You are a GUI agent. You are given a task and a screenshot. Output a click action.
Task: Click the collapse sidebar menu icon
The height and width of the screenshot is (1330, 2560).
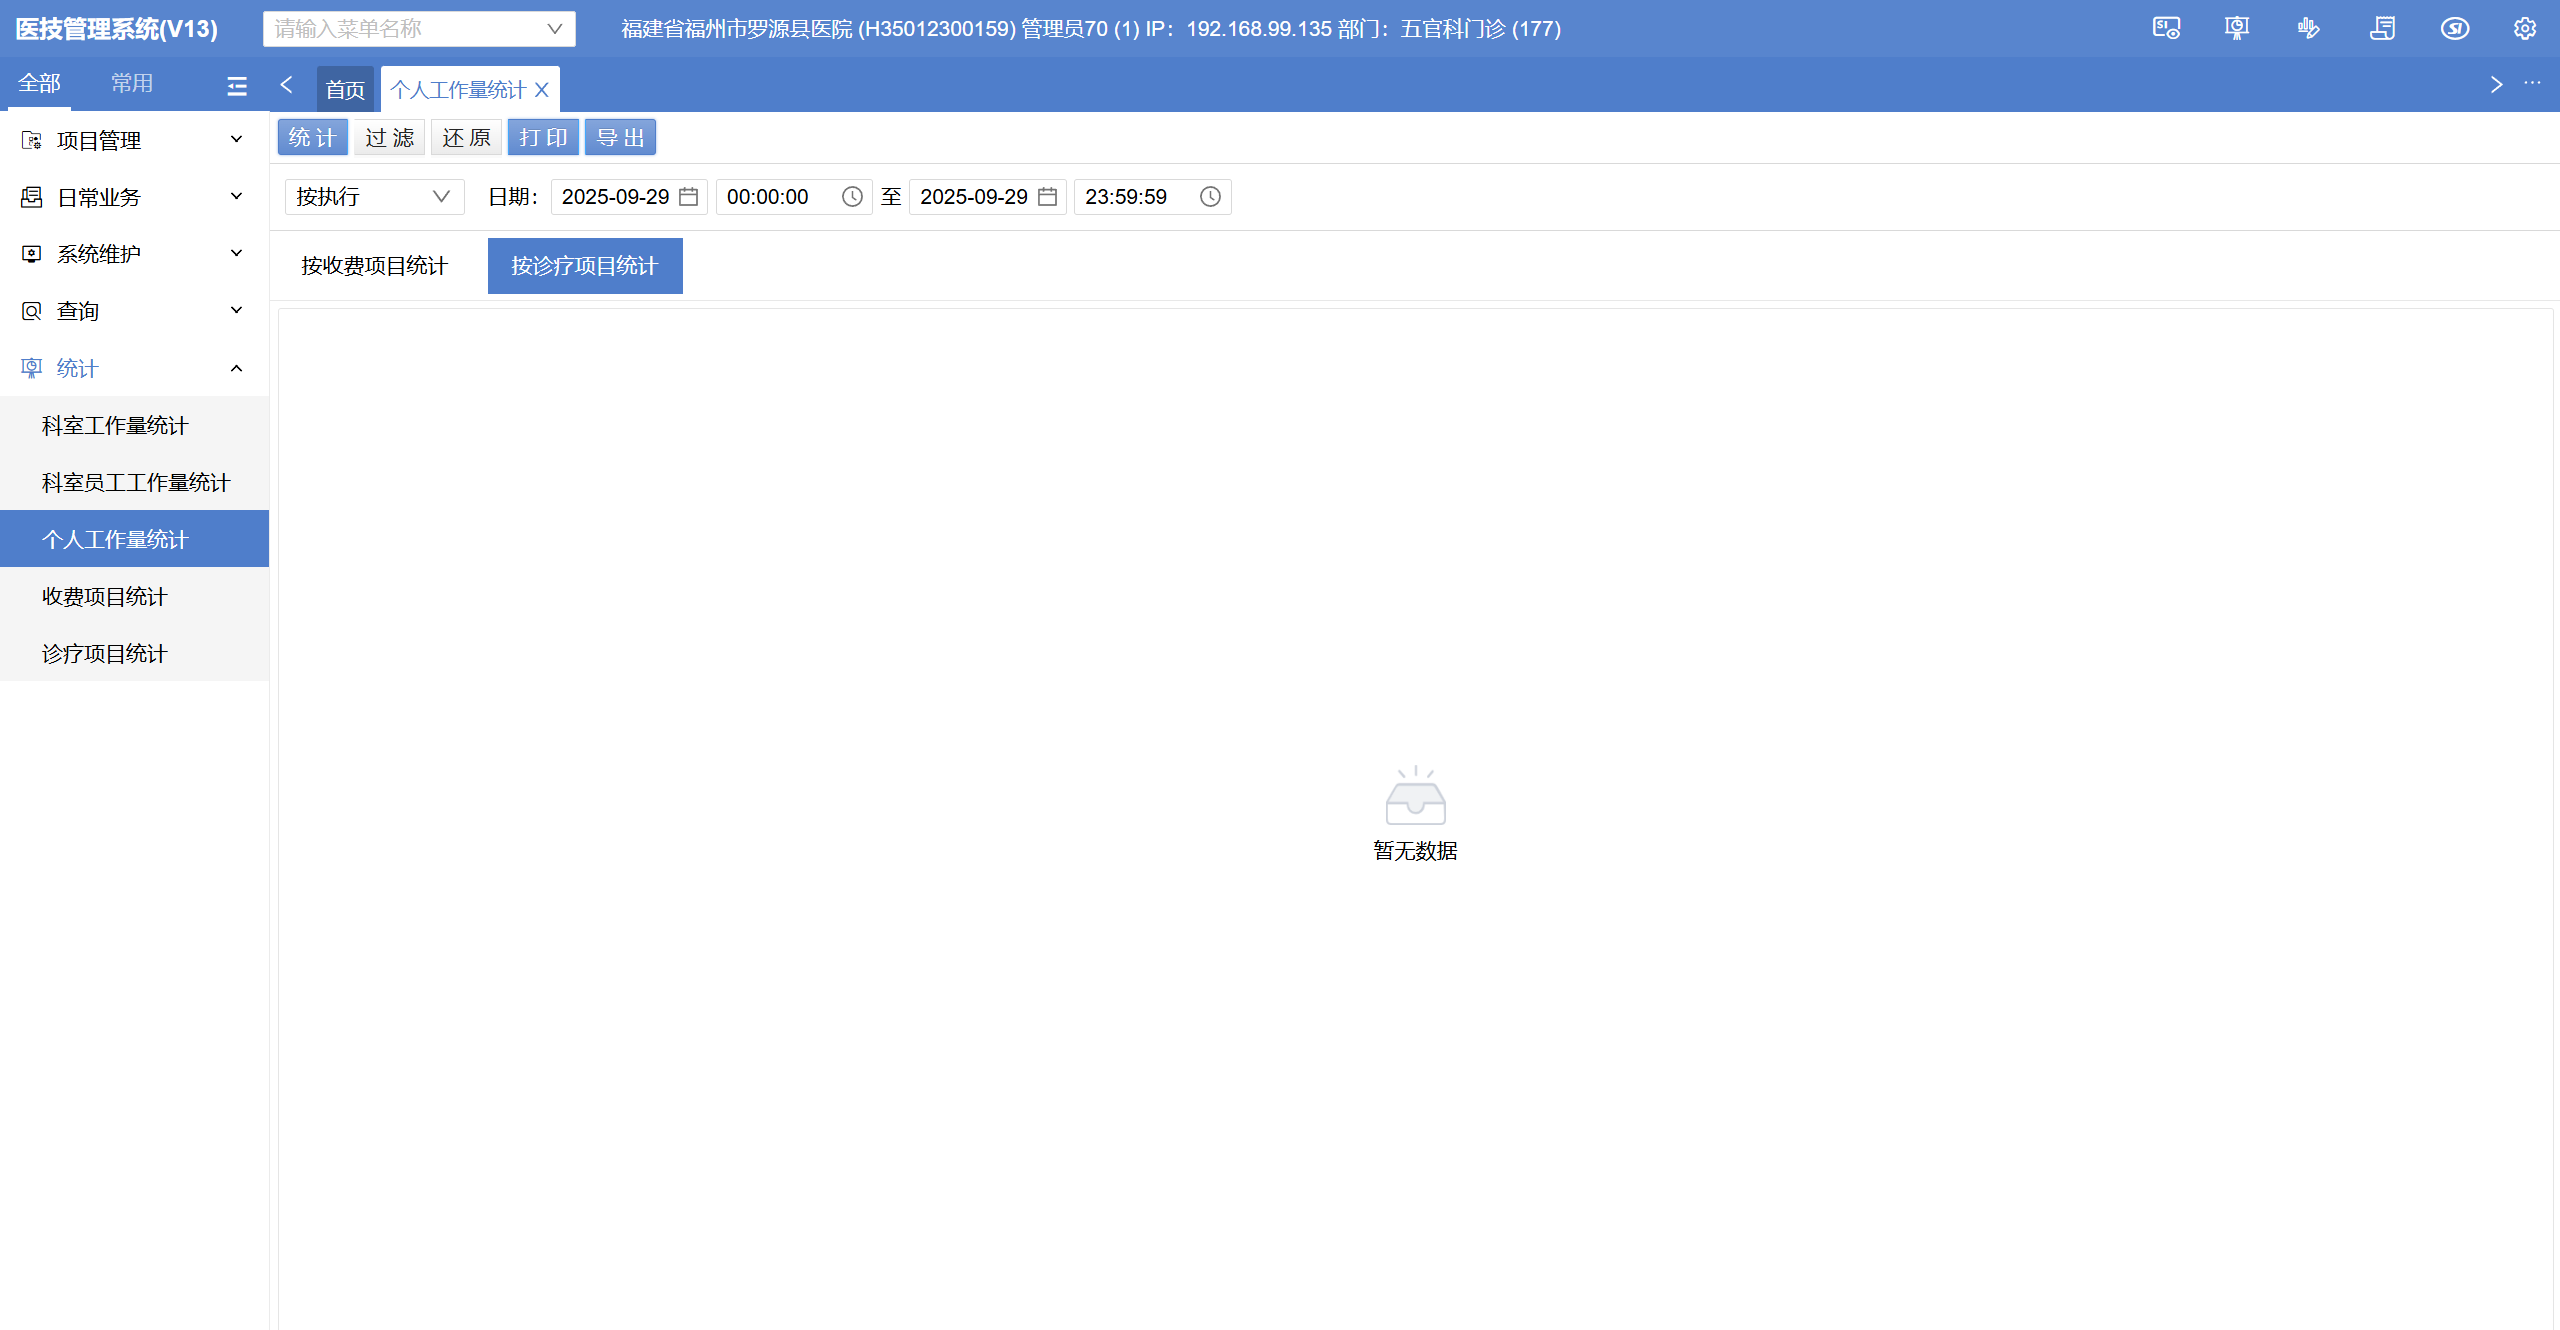[x=237, y=86]
